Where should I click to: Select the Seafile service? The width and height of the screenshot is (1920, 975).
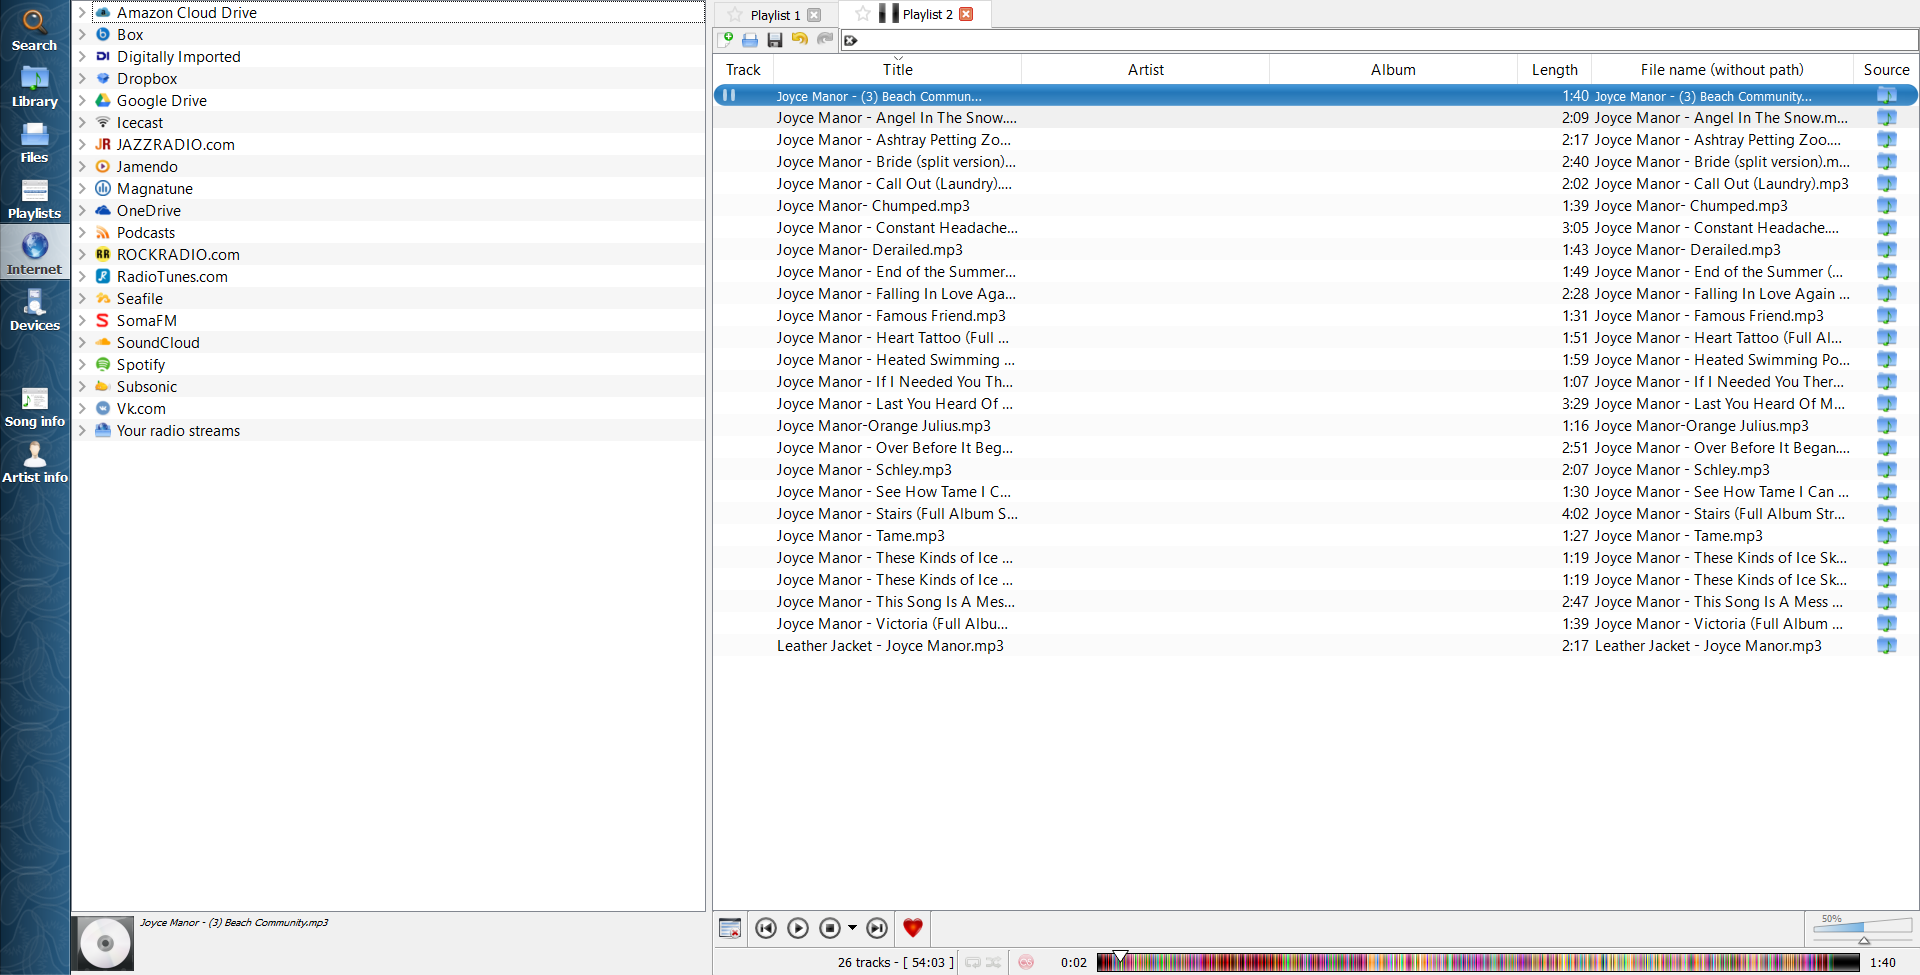click(x=139, y=299)
